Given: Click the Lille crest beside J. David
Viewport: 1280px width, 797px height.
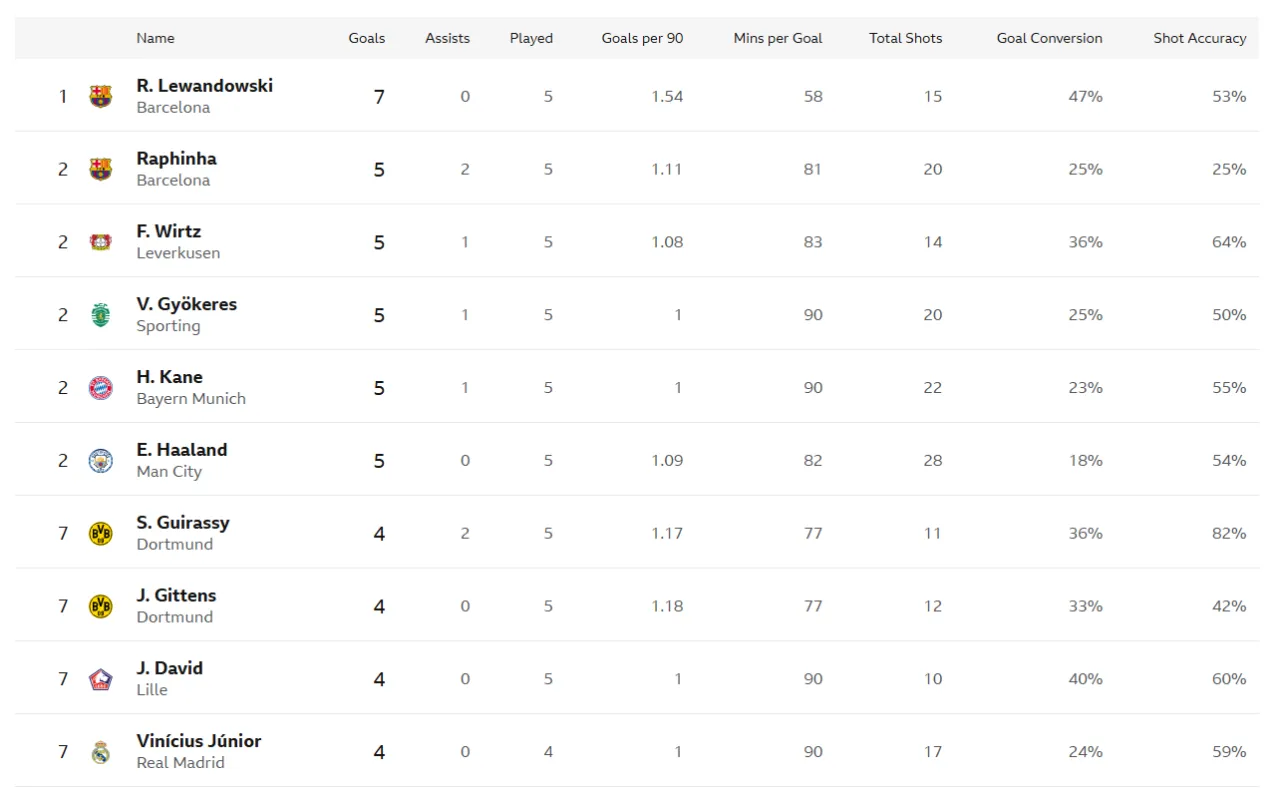Looking at the screenshot, I should 101,679.
